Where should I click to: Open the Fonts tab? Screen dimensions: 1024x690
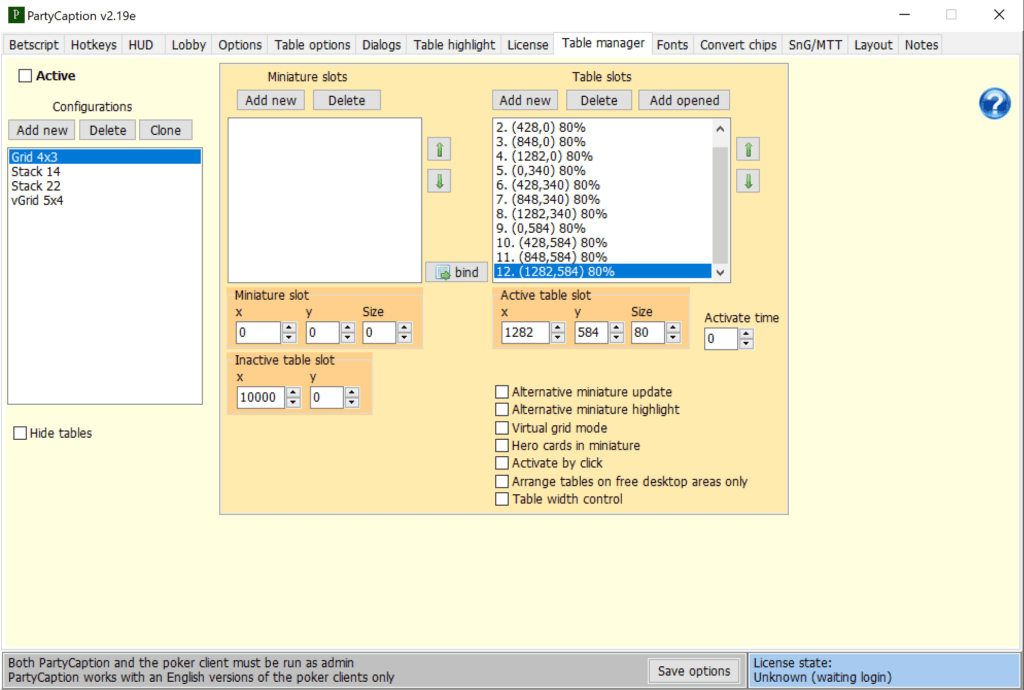[x=672, y=44]
